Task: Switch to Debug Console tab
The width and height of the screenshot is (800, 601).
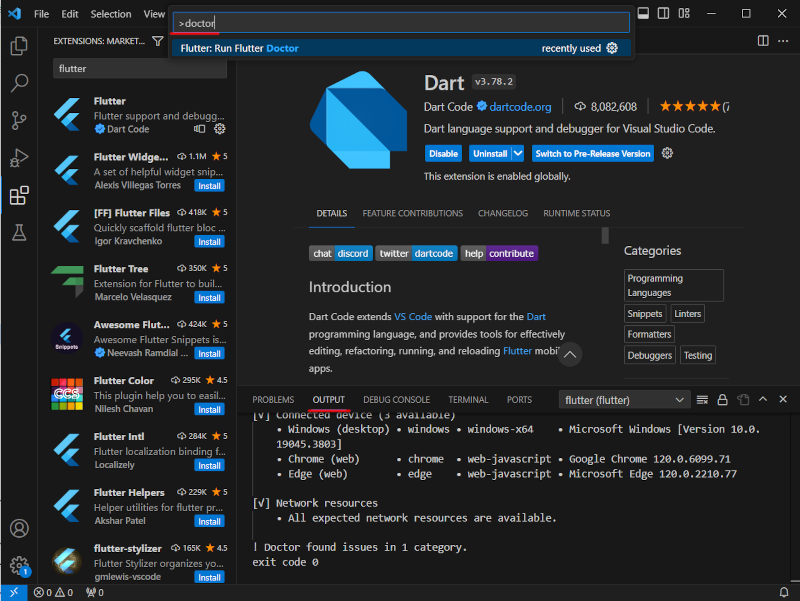Action: (396, 400)
